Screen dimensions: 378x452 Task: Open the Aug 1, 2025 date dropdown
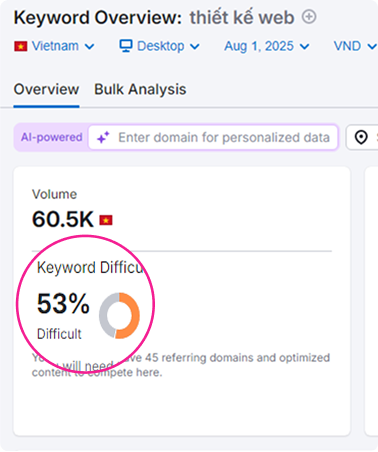coord(267,46)
